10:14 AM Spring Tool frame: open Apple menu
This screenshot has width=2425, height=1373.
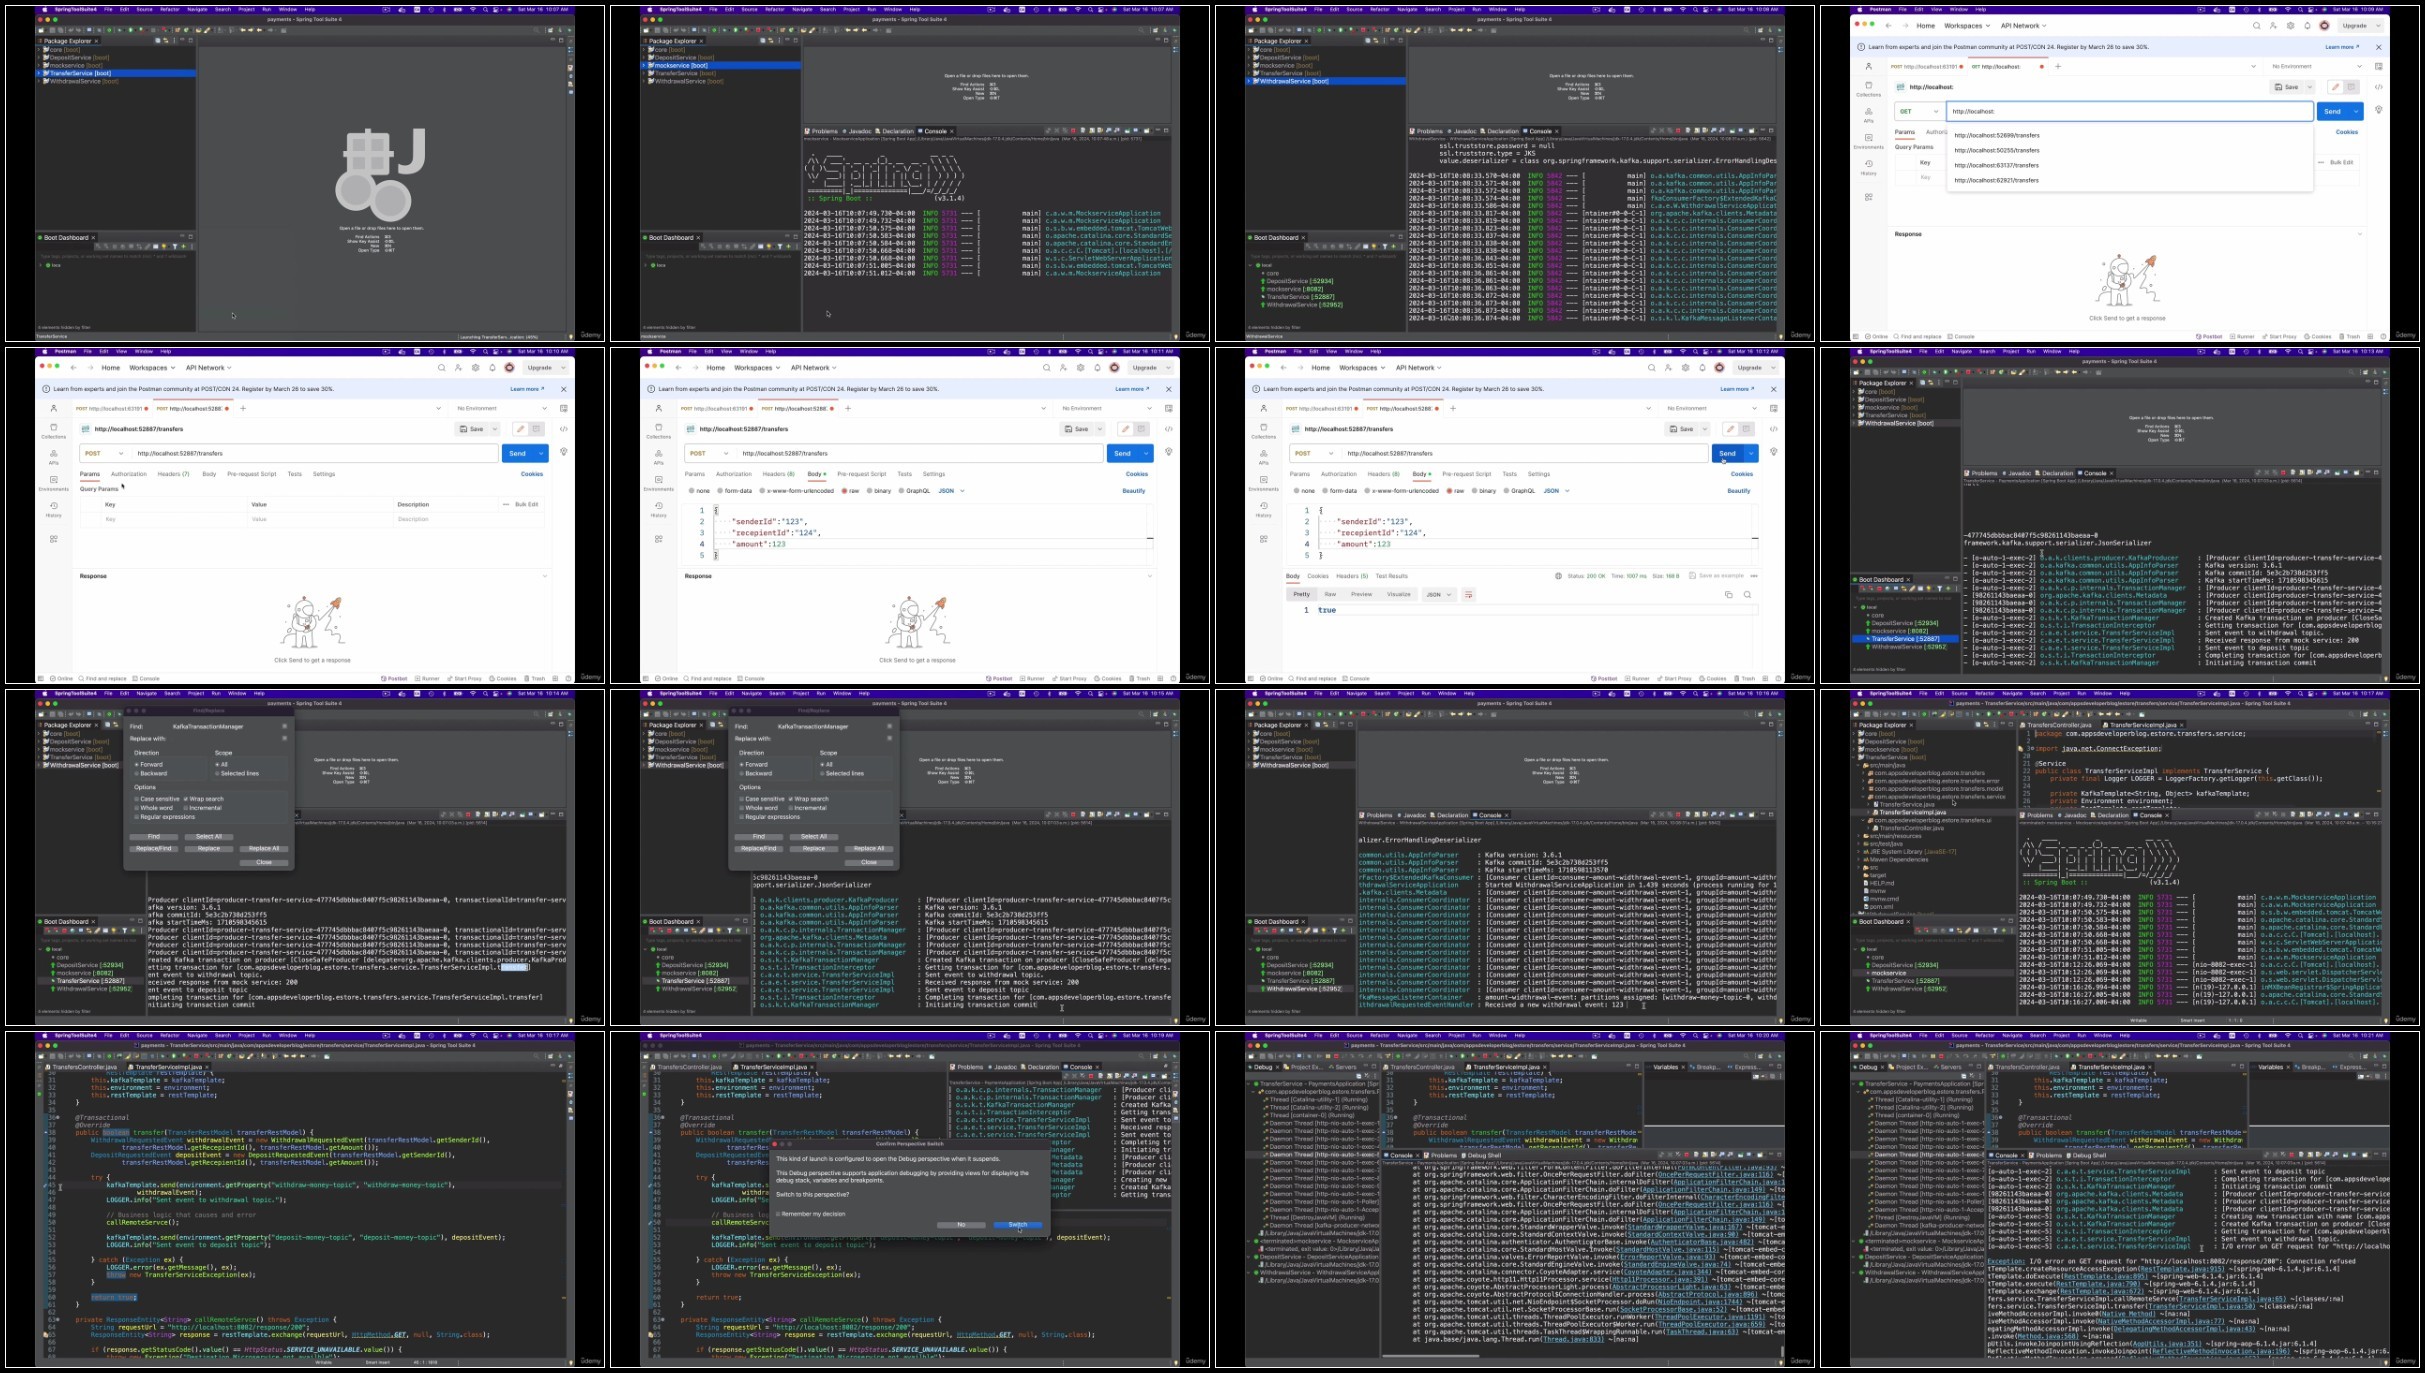(45, 693)
